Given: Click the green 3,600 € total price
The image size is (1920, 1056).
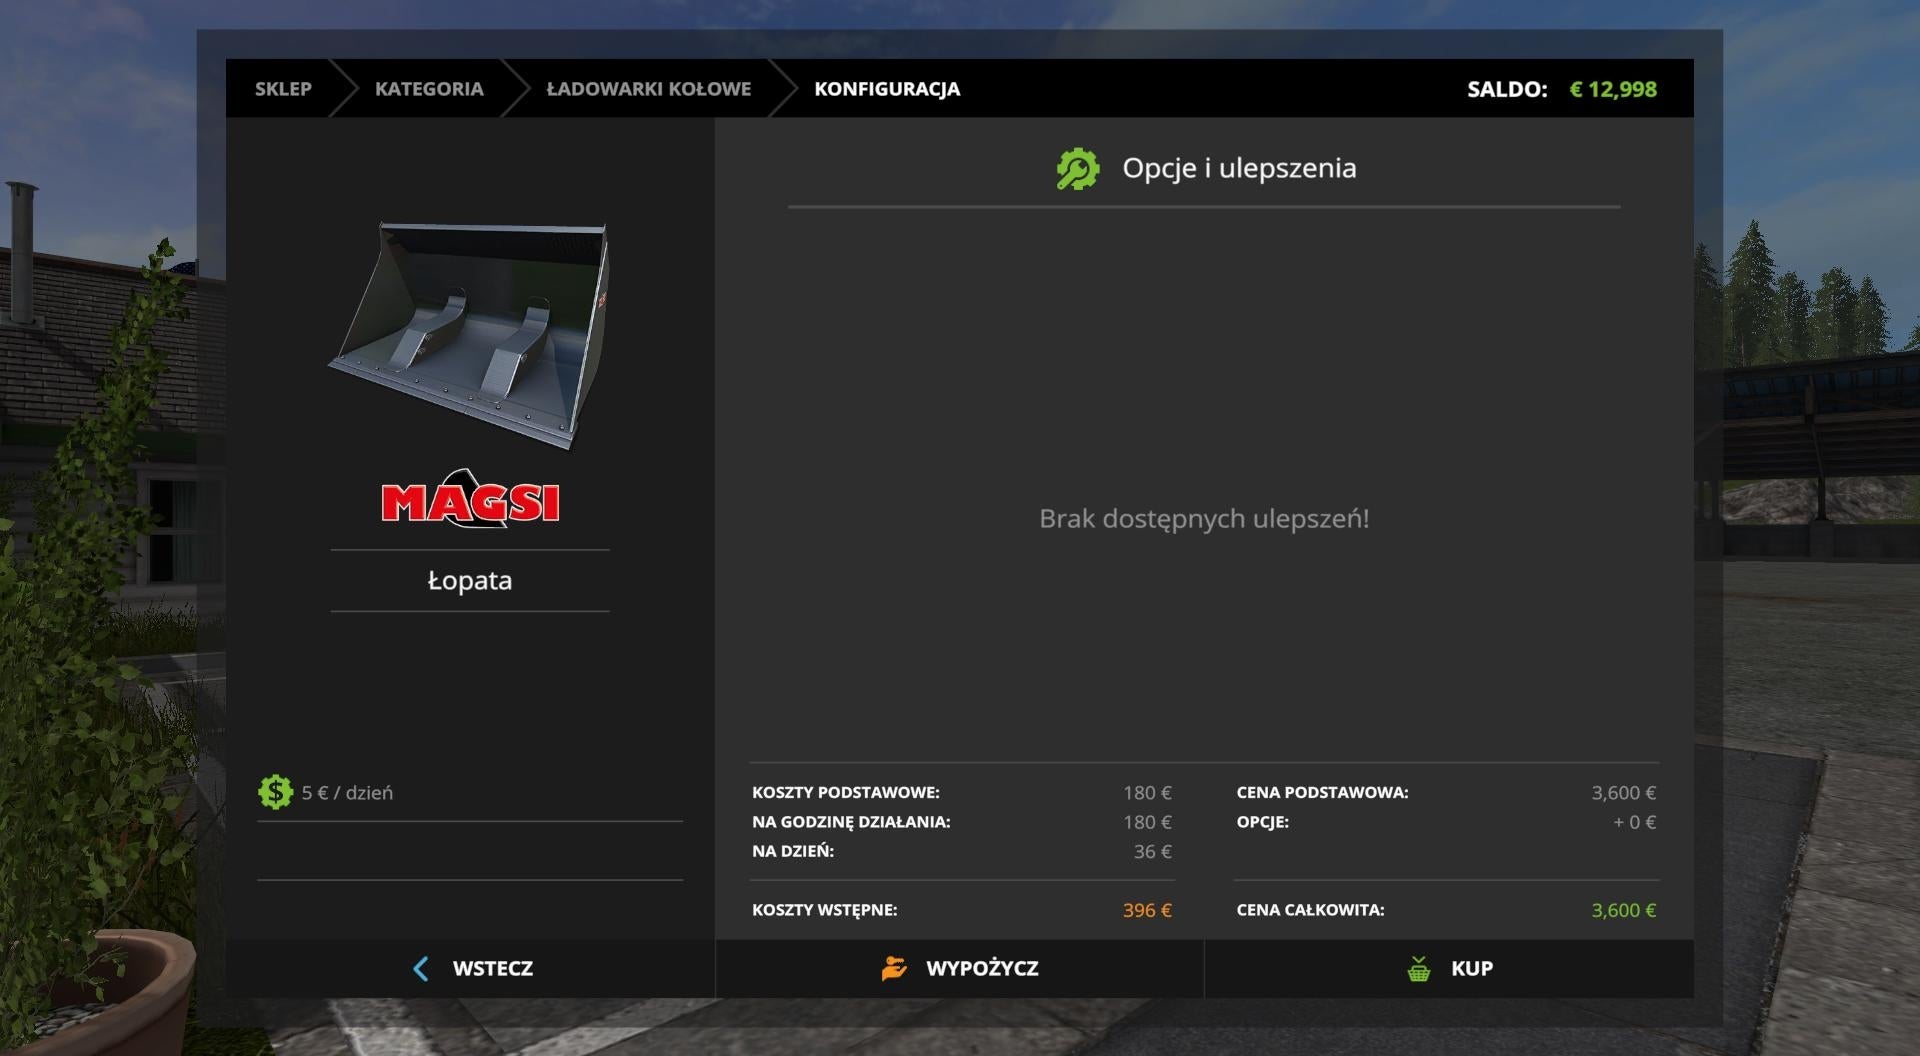Looking at the screenshot, I should coord(1624,910).
